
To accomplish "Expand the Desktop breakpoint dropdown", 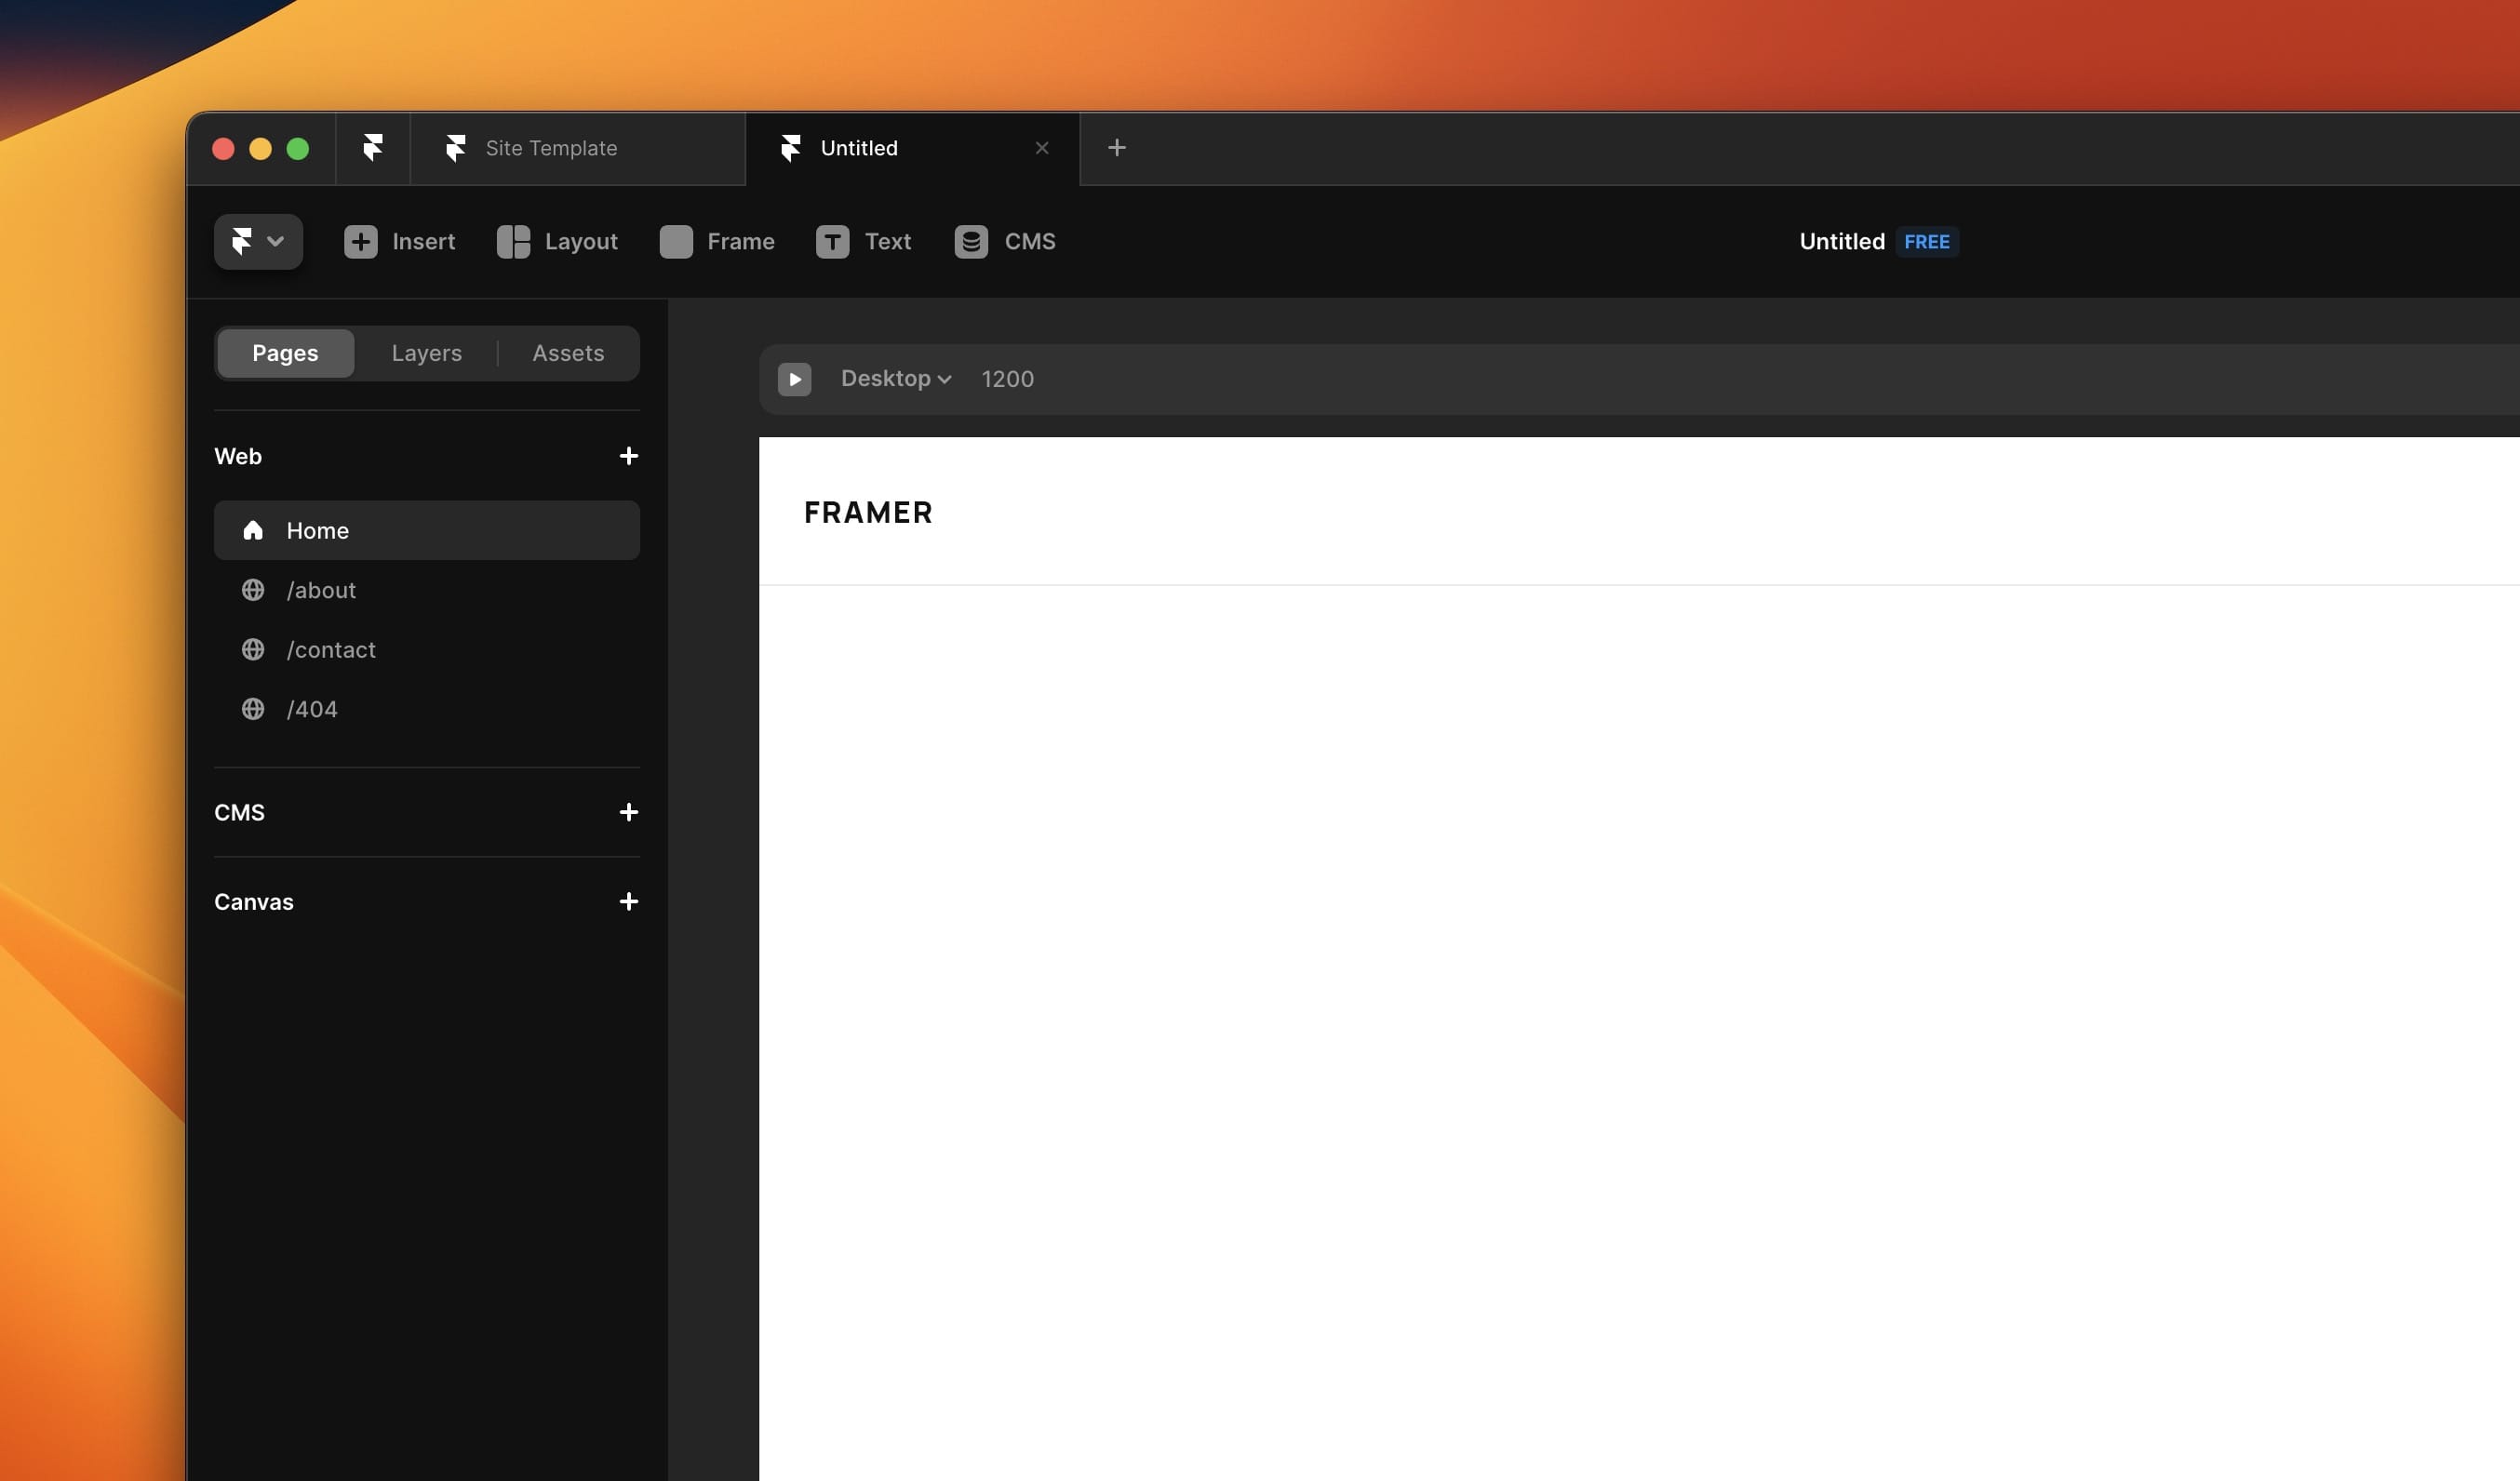I will (896, 379).
